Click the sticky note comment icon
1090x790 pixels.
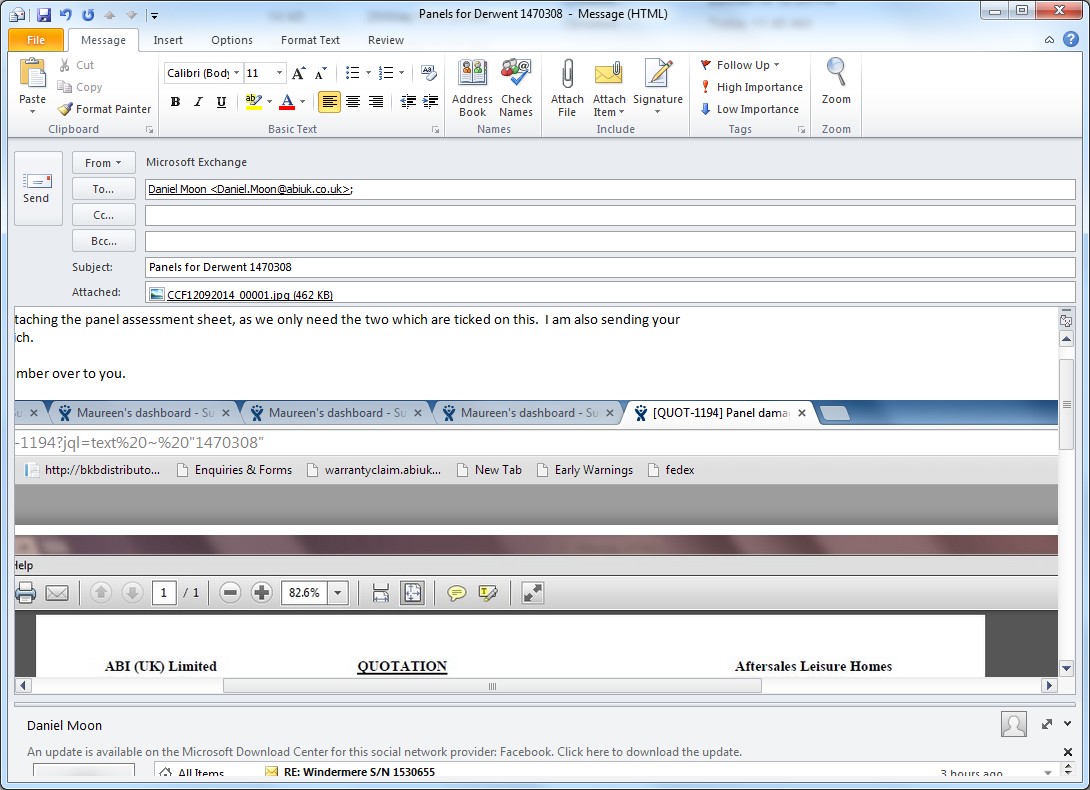click(x=457, y=593)
